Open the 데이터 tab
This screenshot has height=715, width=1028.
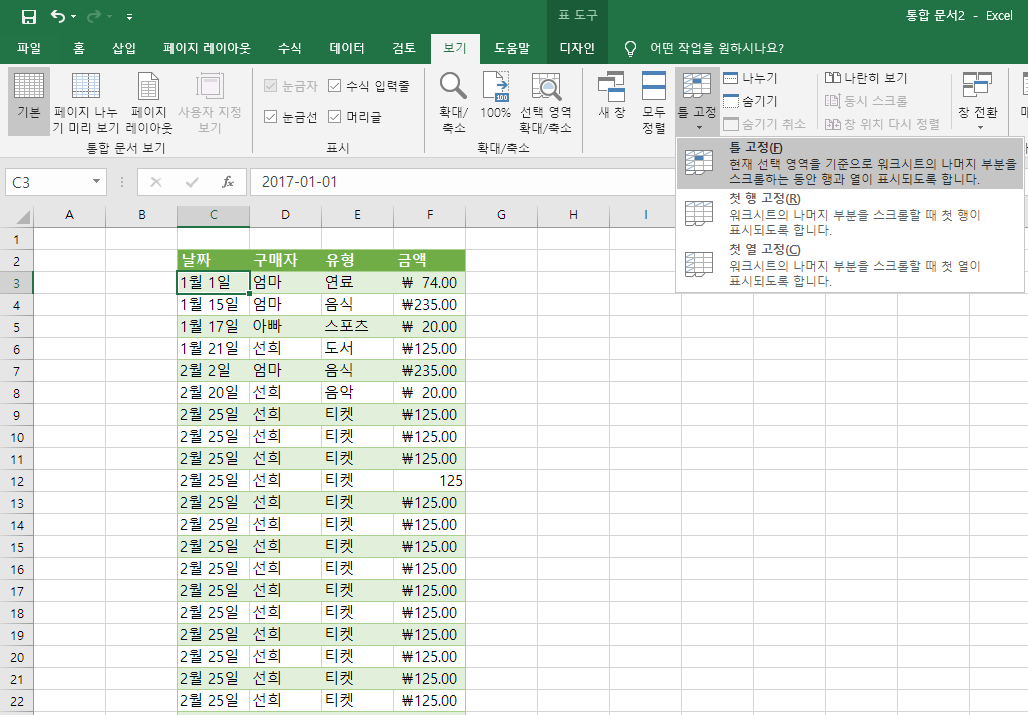(x=347, y=48)
